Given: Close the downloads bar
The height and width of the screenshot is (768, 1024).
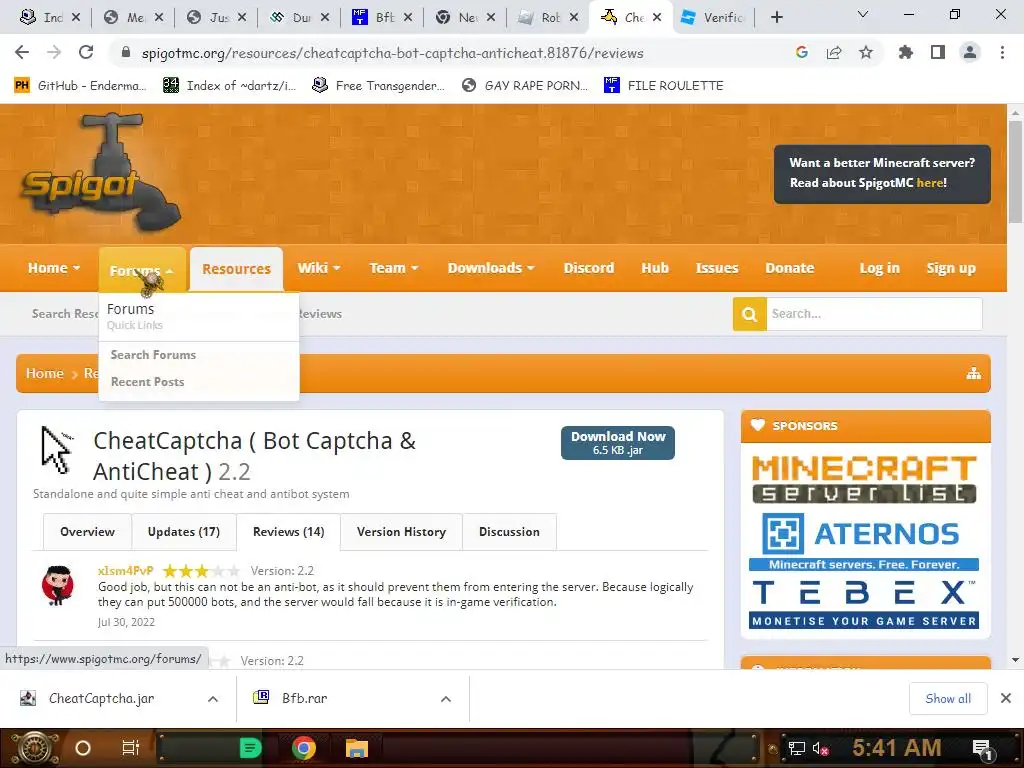Looking at the screenshot, I should coord(1006,698).
